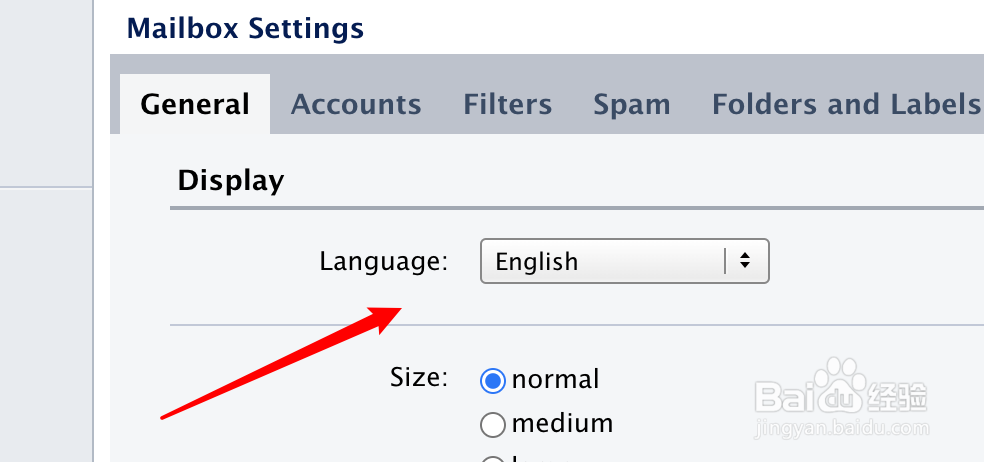Click the 'Language:' field label

click(x=383, y=262)
